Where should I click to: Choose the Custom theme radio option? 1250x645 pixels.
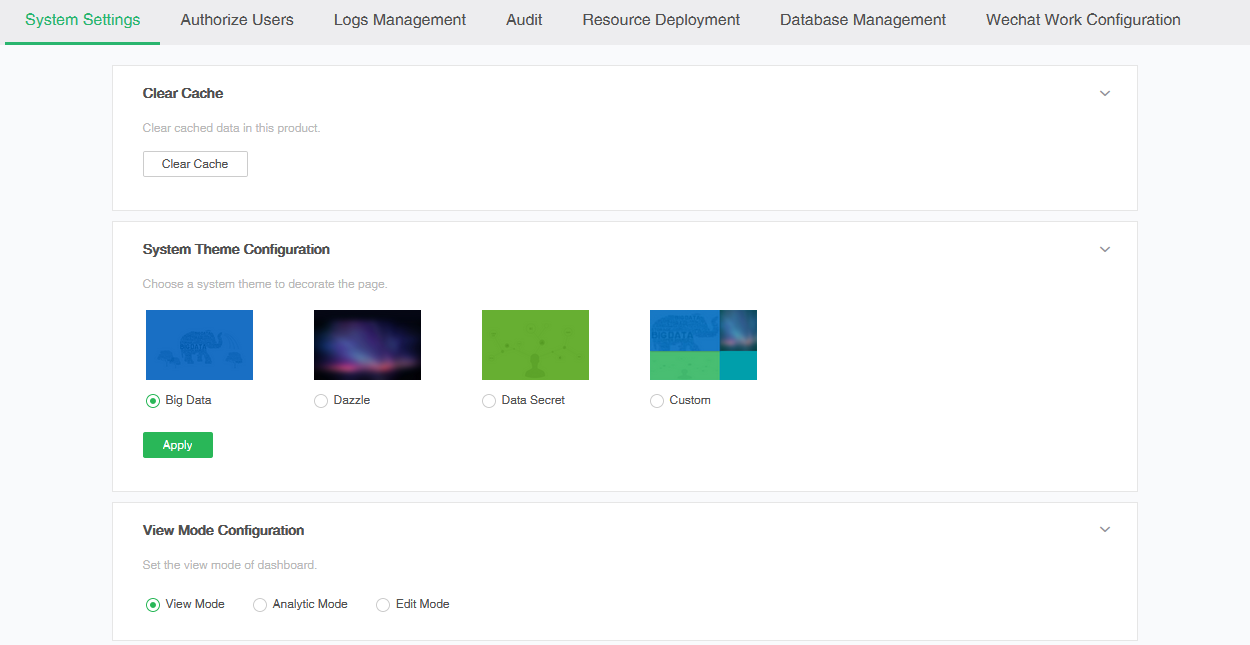click(x=657, y=401)
